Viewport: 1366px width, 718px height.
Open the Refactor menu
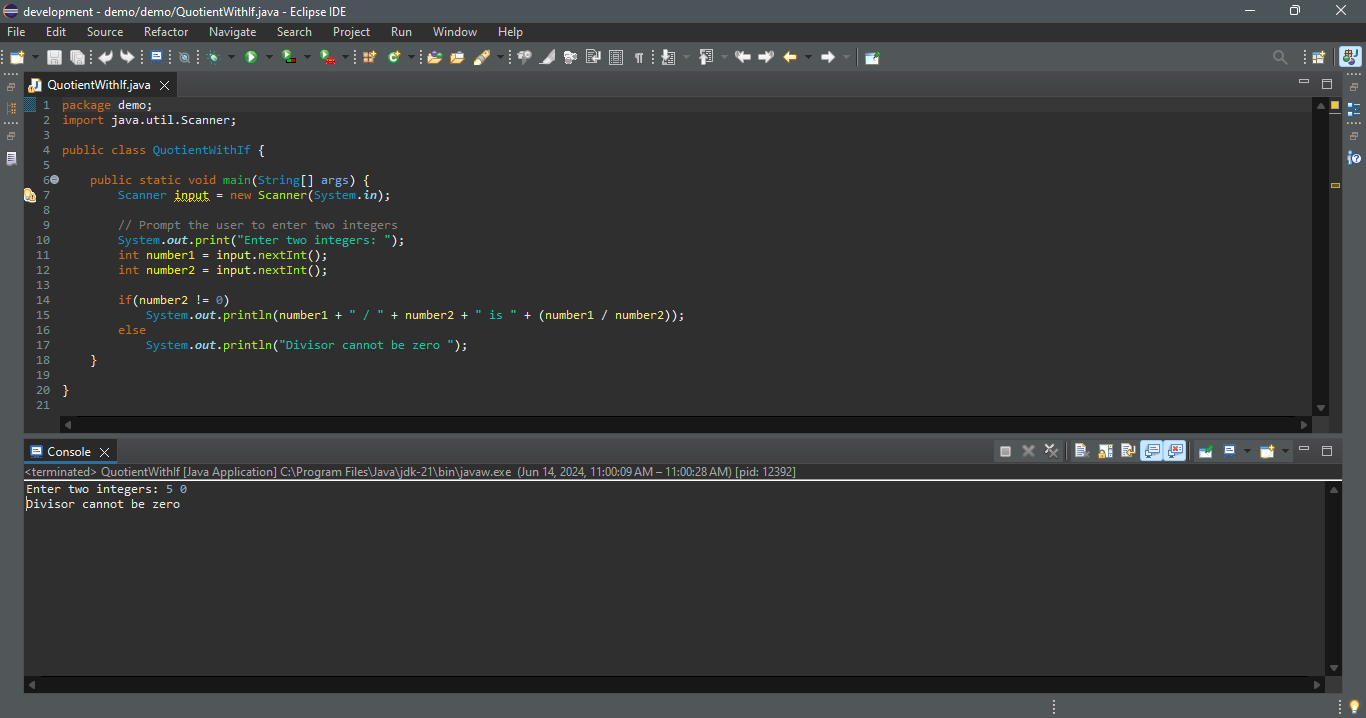click(166, 32)
